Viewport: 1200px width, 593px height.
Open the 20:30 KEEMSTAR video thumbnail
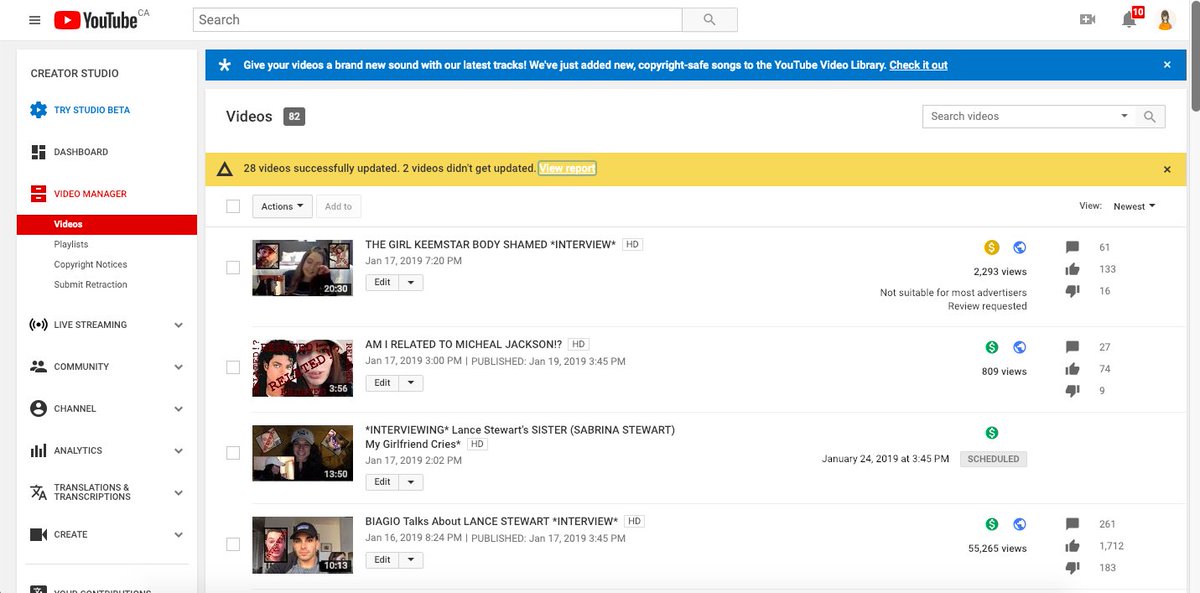[x=302, y=268]
